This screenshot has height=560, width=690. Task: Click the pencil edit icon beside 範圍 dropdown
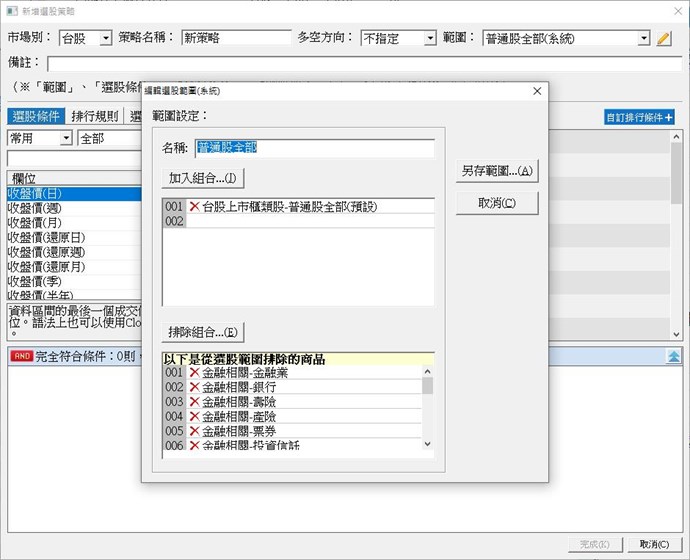664,39
